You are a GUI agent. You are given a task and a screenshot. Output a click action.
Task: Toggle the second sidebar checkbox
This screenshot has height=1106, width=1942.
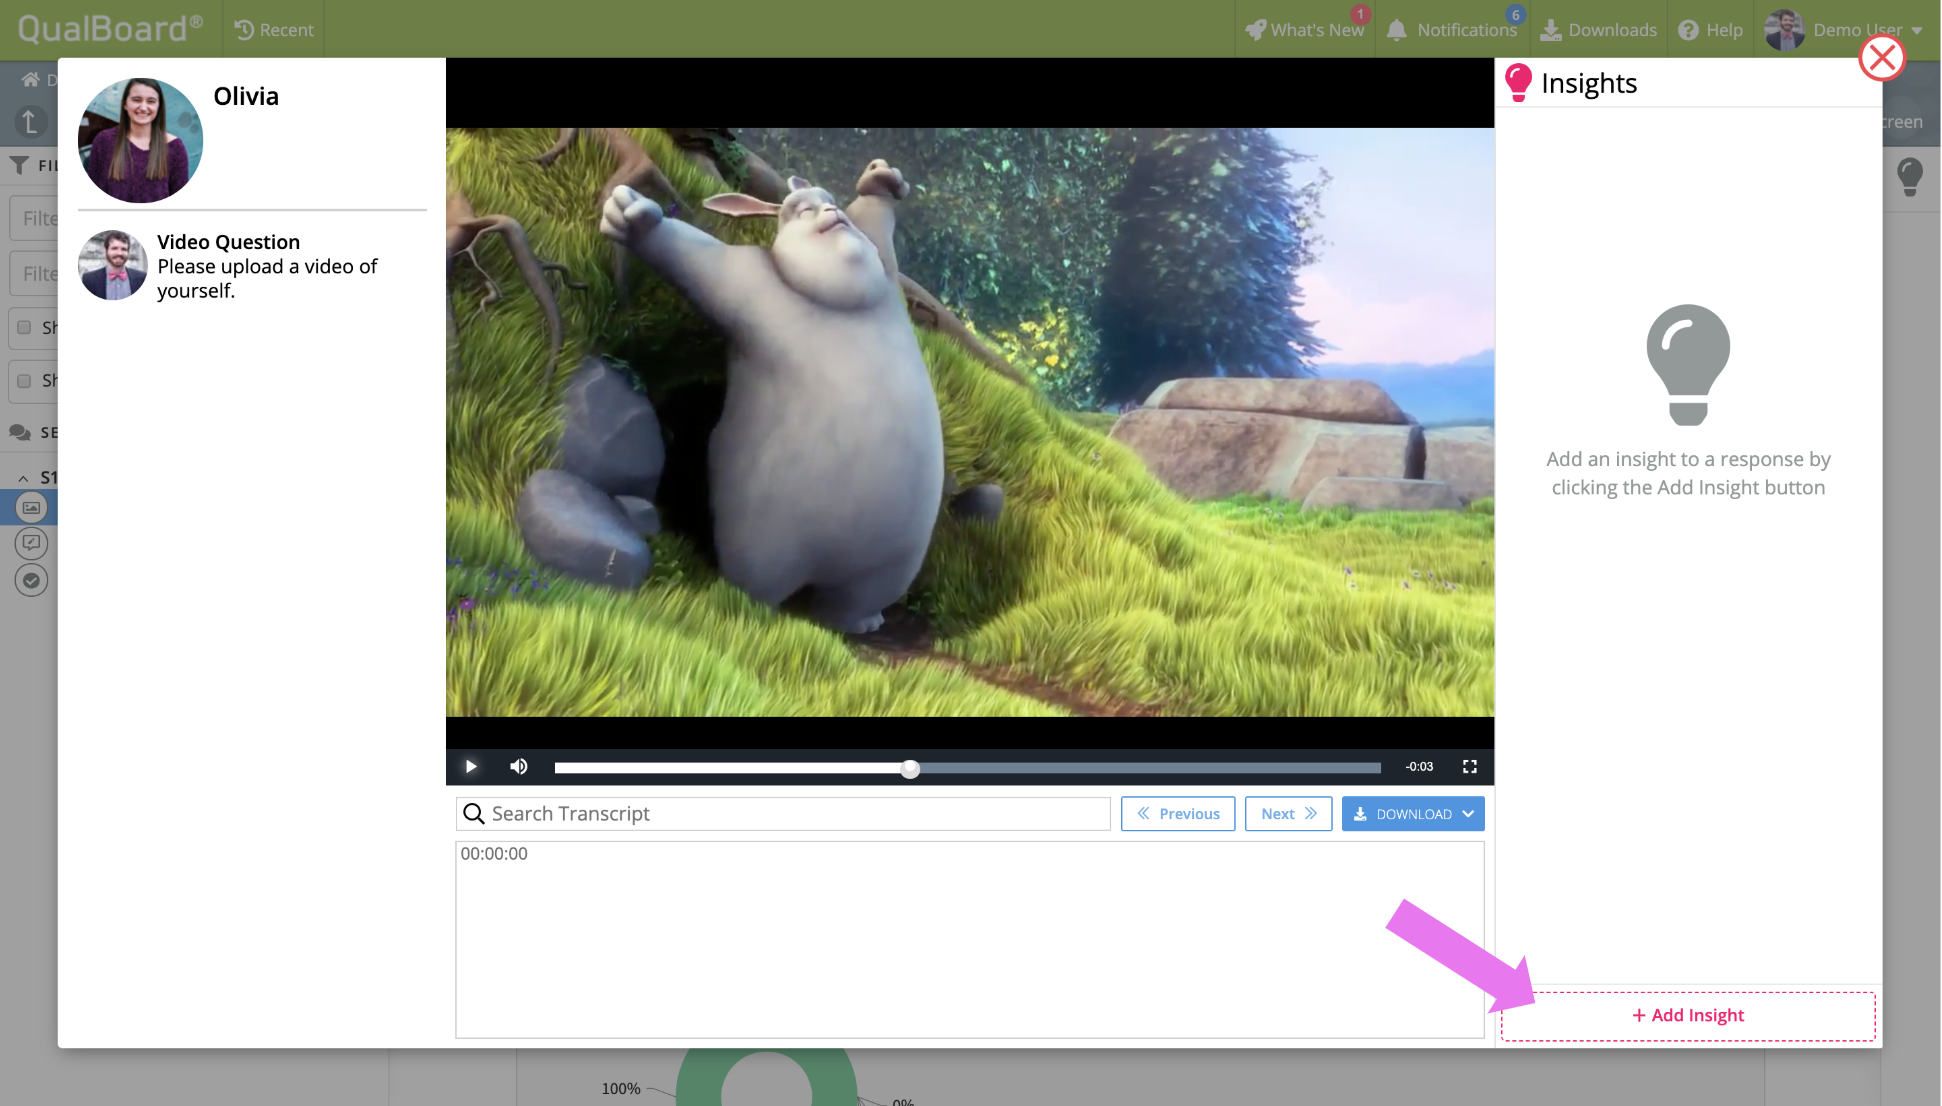pos(24,381)
